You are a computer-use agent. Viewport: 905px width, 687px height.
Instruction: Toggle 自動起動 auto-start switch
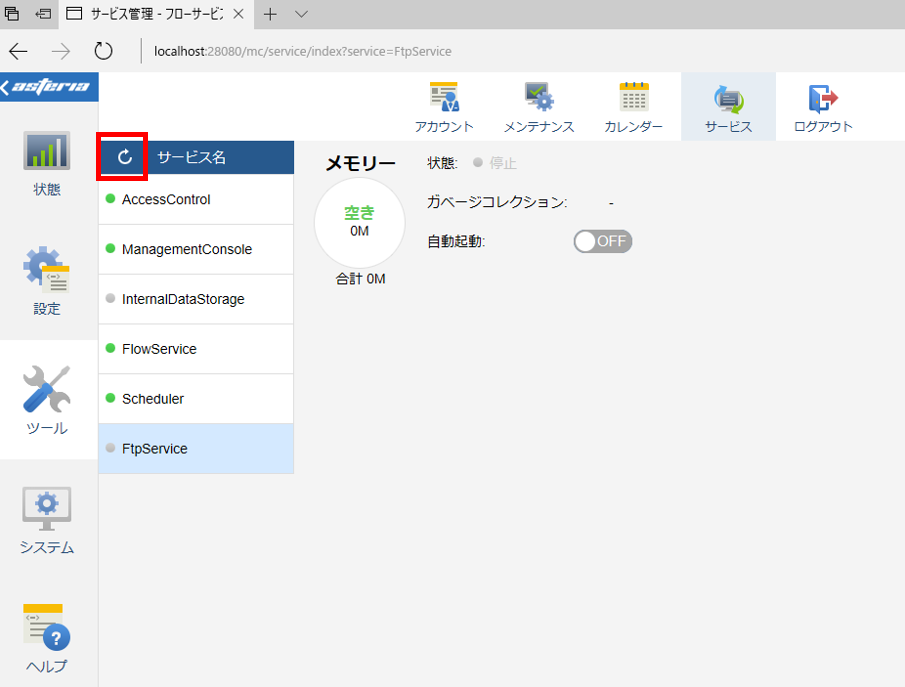point(603,241)
